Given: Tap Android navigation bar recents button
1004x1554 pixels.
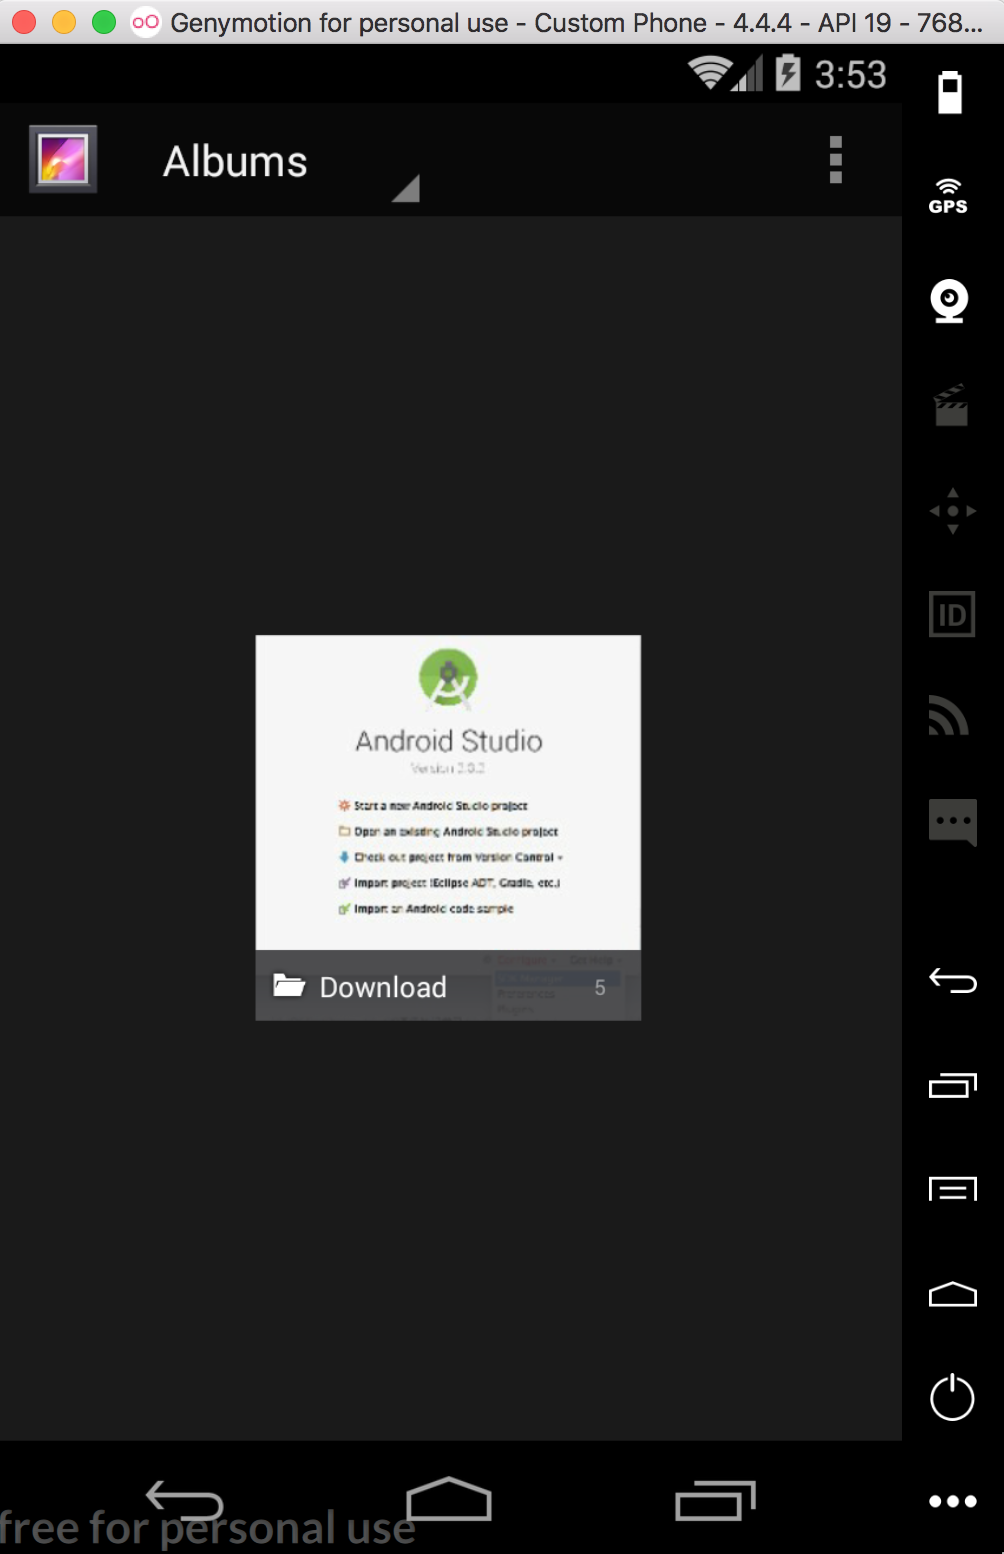Looking at the screenshot, I should click(x=715, y=1499).
